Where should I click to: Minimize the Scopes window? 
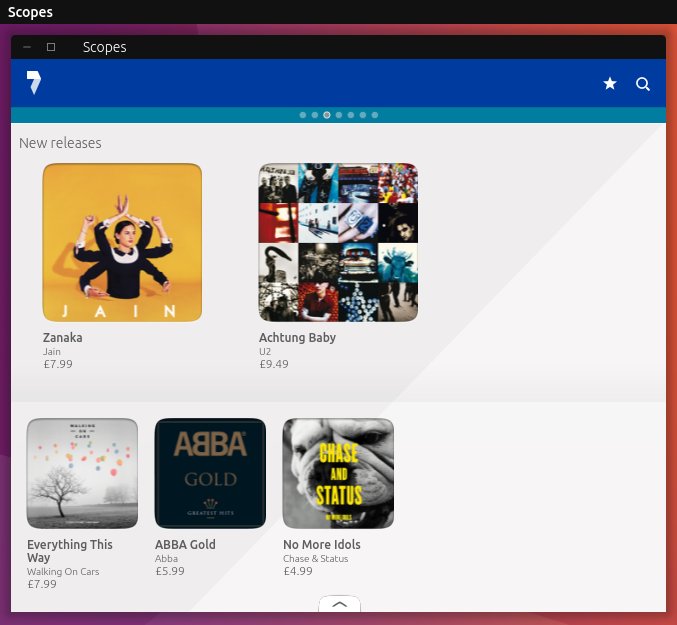point(27,47)
